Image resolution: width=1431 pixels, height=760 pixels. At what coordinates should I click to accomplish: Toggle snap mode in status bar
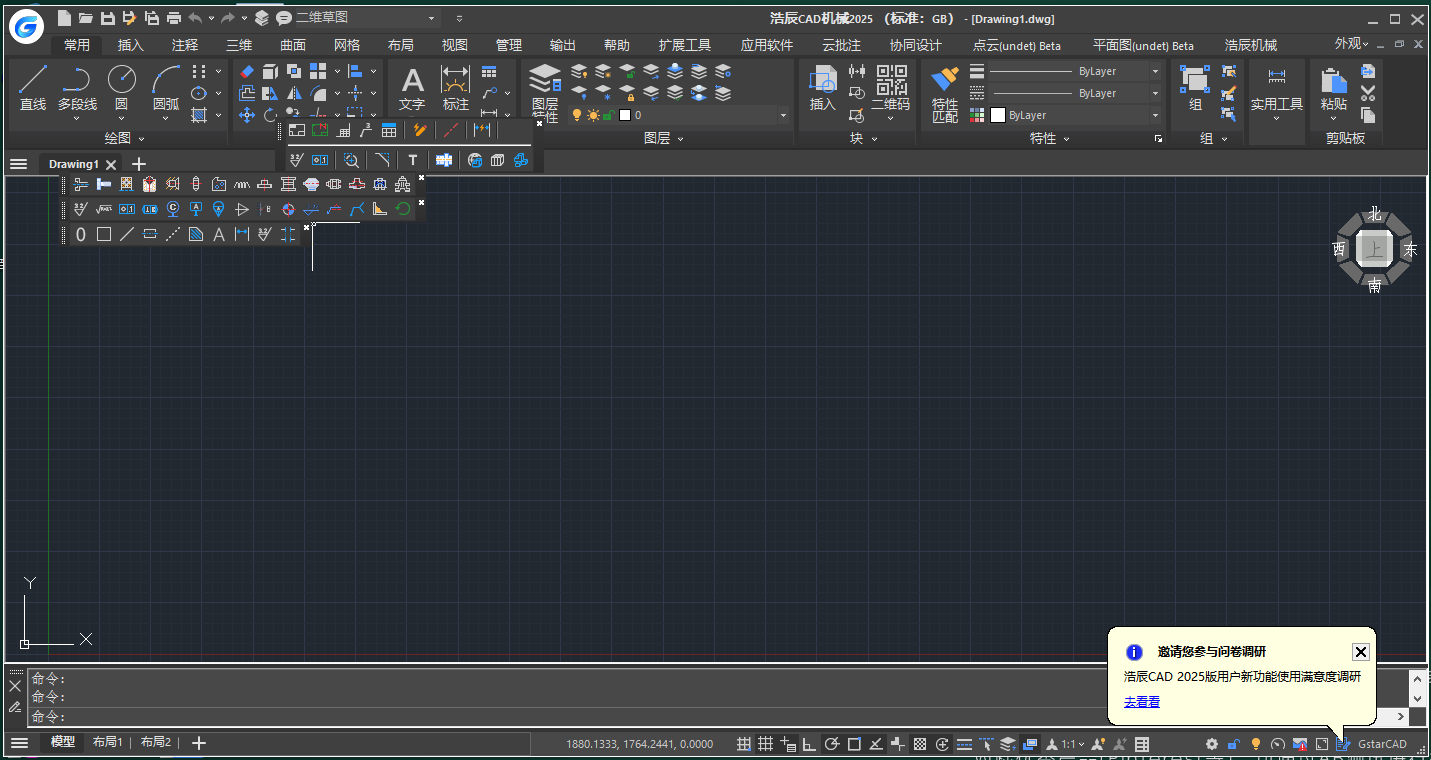pyautogui.click(x=744, y=744)
